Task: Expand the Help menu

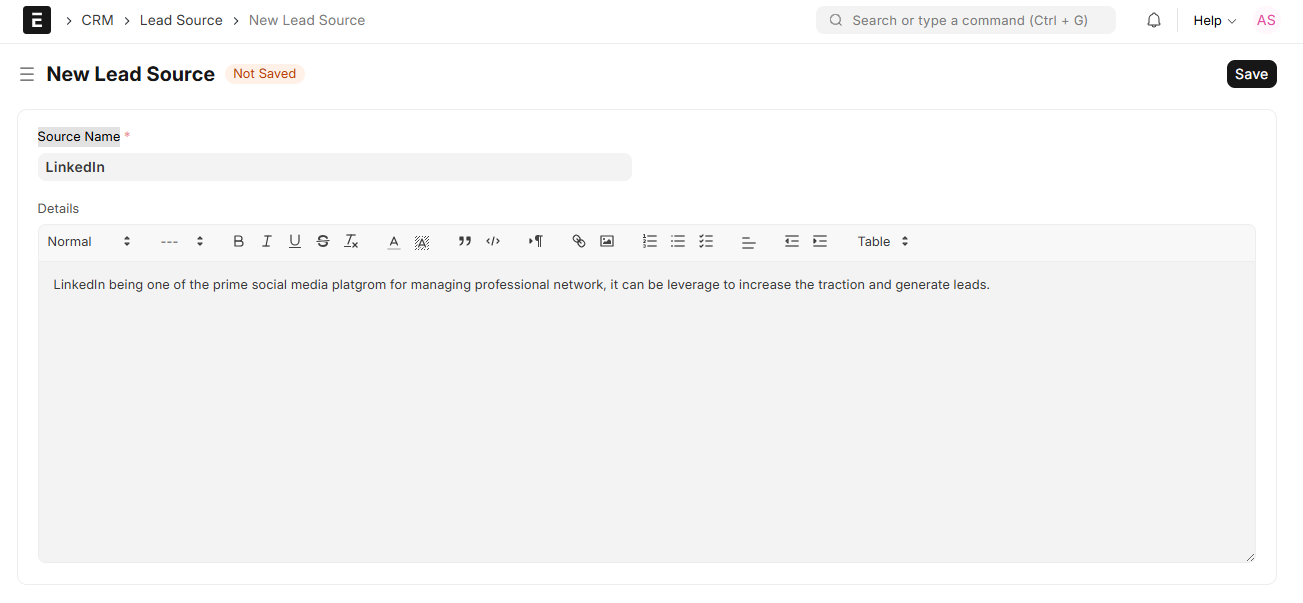Action: click(x=1214, y=20)
